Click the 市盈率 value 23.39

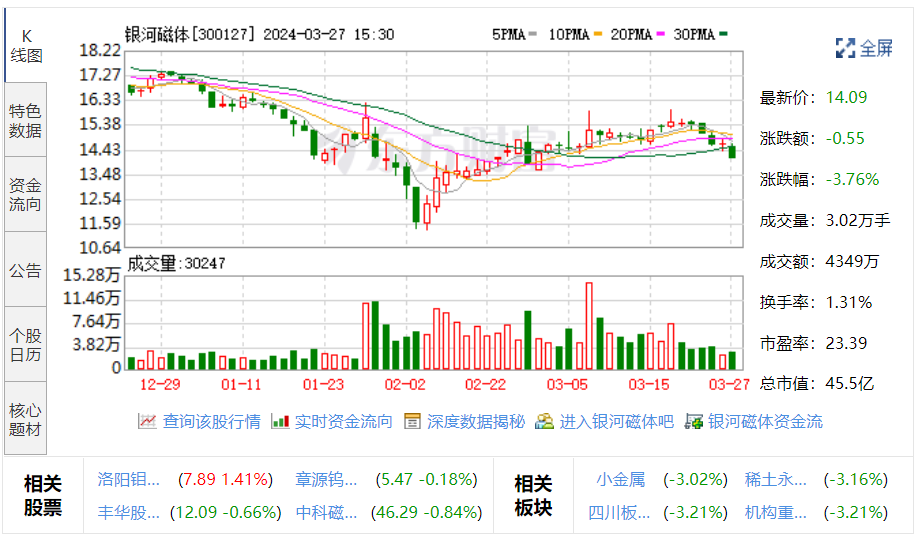pos(846,343)
